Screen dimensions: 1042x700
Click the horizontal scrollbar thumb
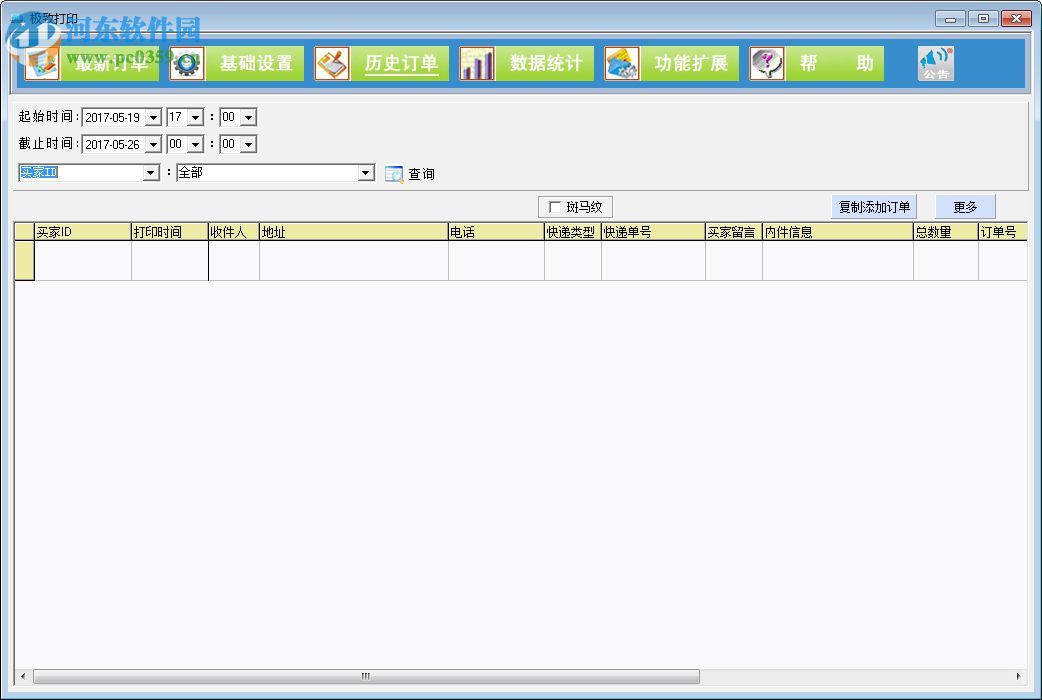366,676
